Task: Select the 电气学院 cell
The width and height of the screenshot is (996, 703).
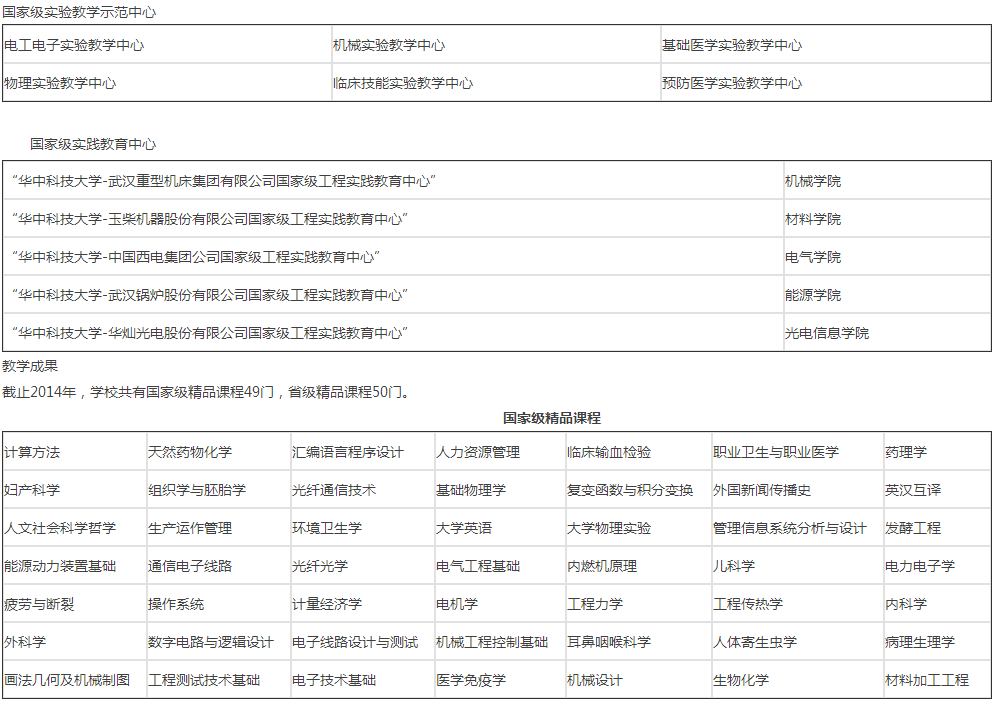Action: pyautogui.click(x=887, y=257)
